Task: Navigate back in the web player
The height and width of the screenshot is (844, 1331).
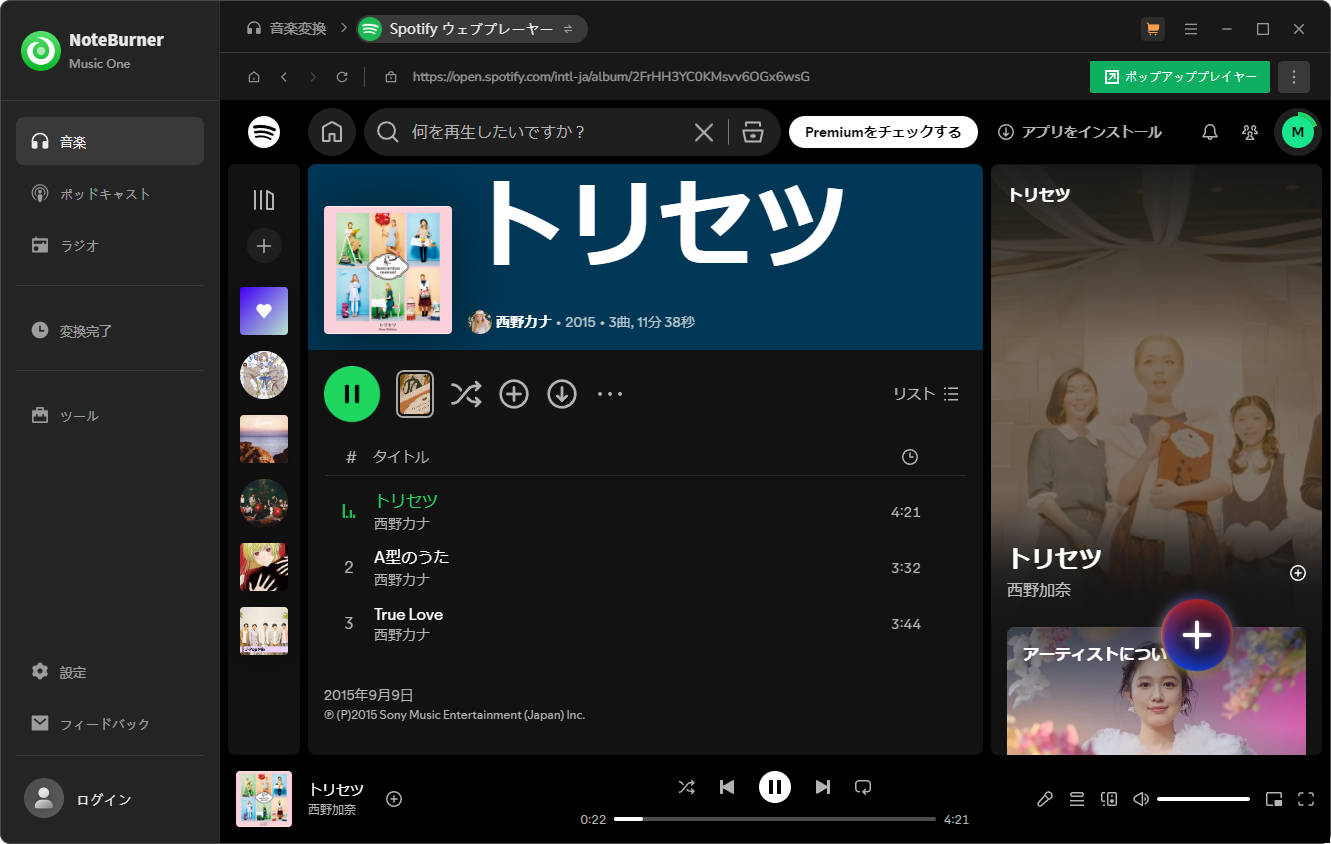Action: pos(284,77)
